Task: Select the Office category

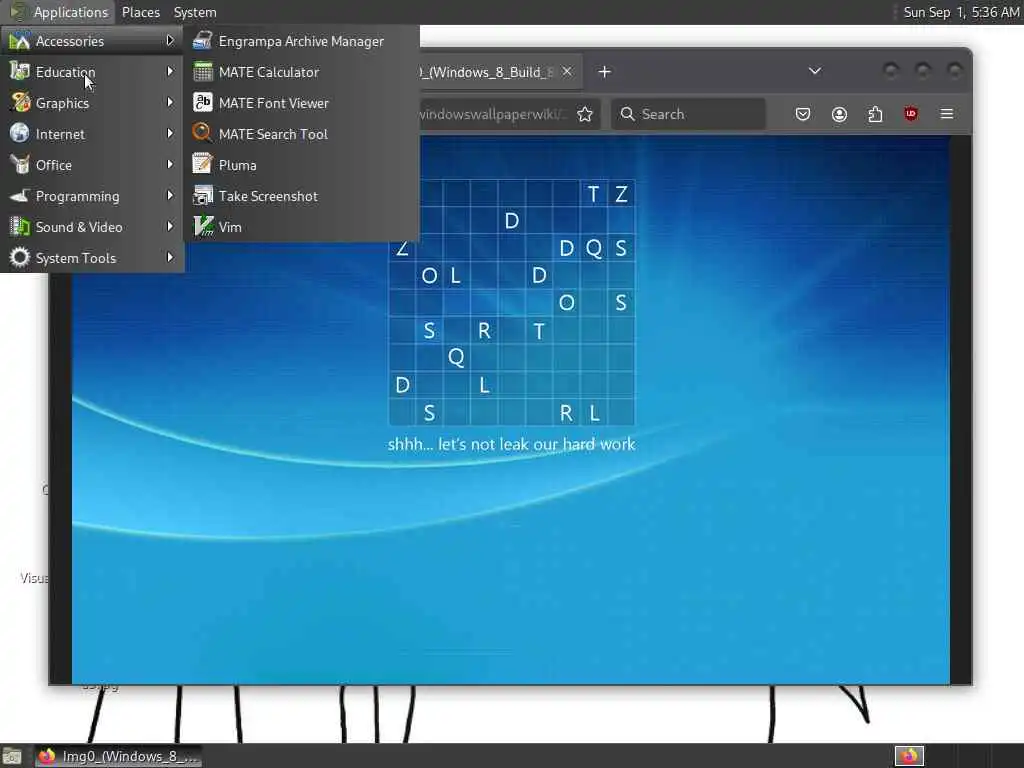Action: tap(92, 165)
